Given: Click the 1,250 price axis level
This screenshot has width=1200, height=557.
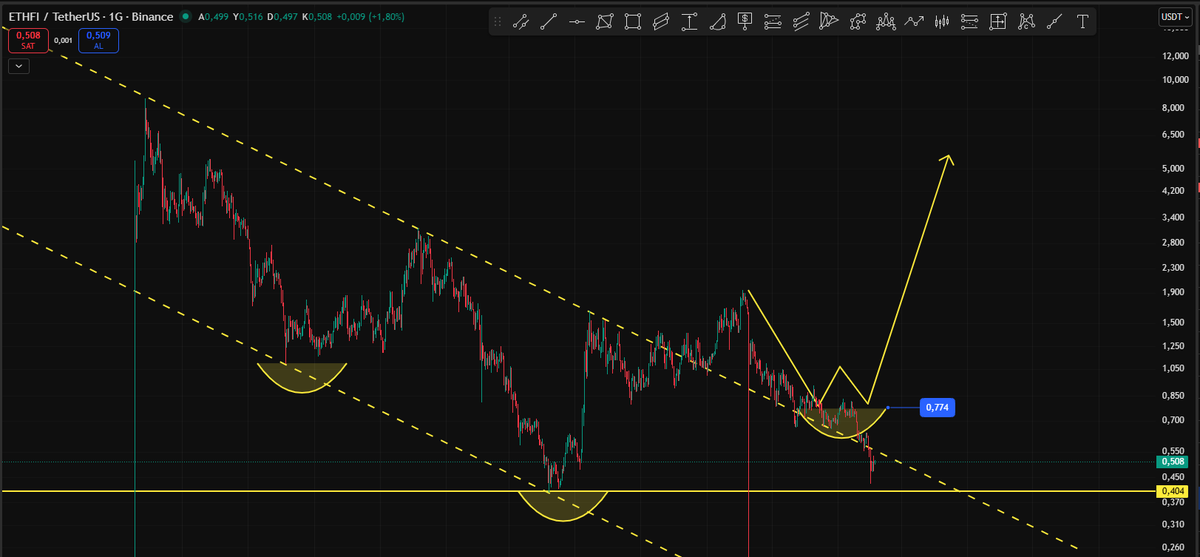Looking at the screenshot, I should [1172, 345].
